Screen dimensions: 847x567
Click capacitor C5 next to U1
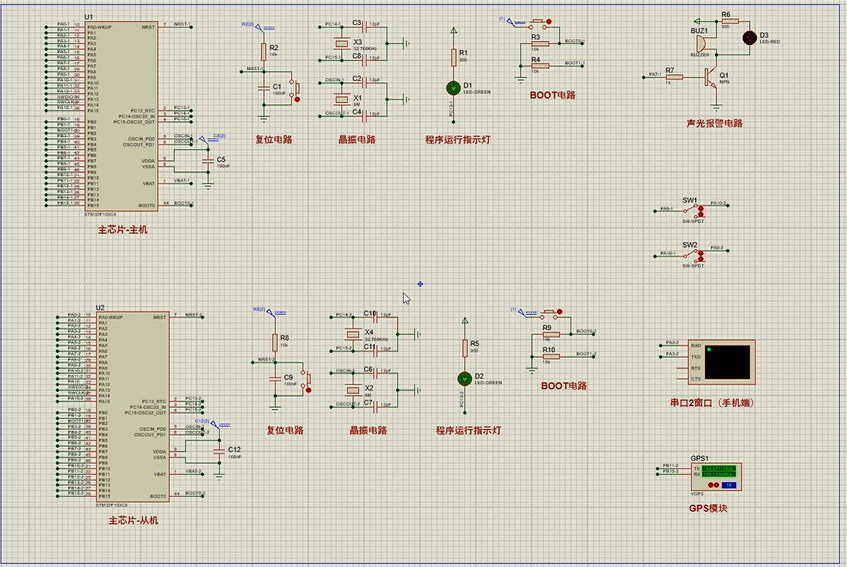point(208,158)
